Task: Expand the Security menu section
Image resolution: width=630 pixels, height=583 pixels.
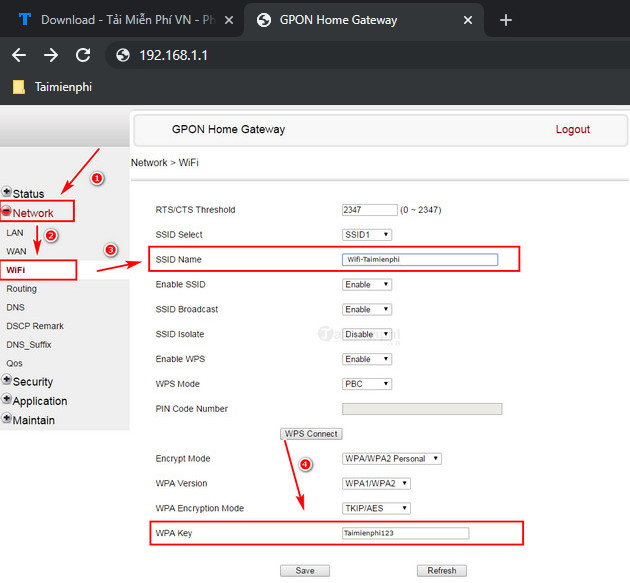Action: pyautogui.click(x=27, y=381)
